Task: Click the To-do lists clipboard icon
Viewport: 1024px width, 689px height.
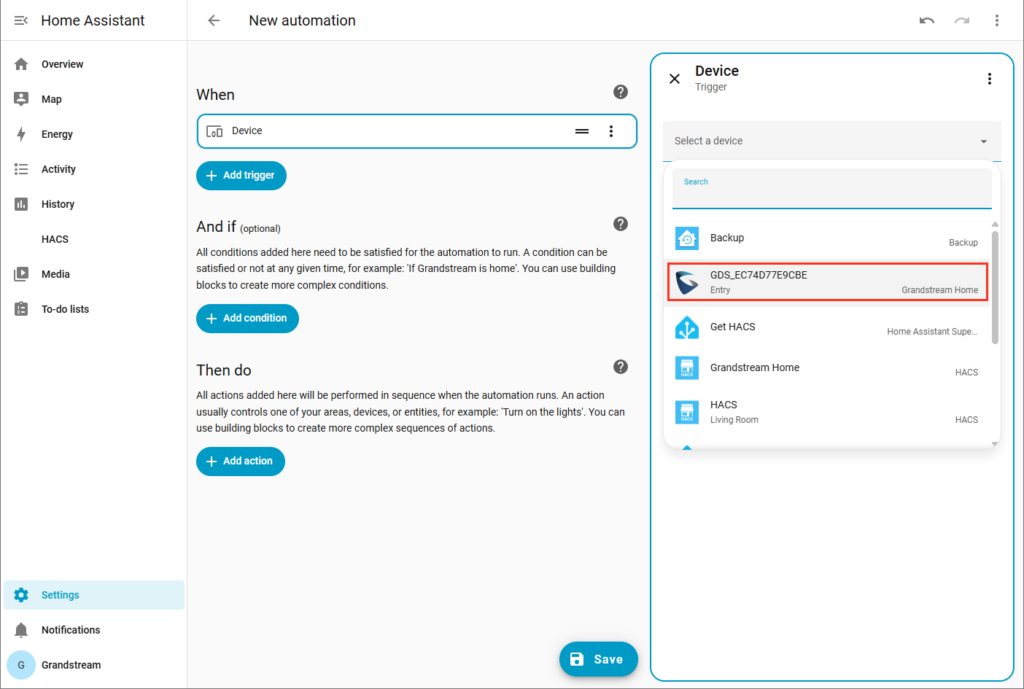Action: (21, 309)
